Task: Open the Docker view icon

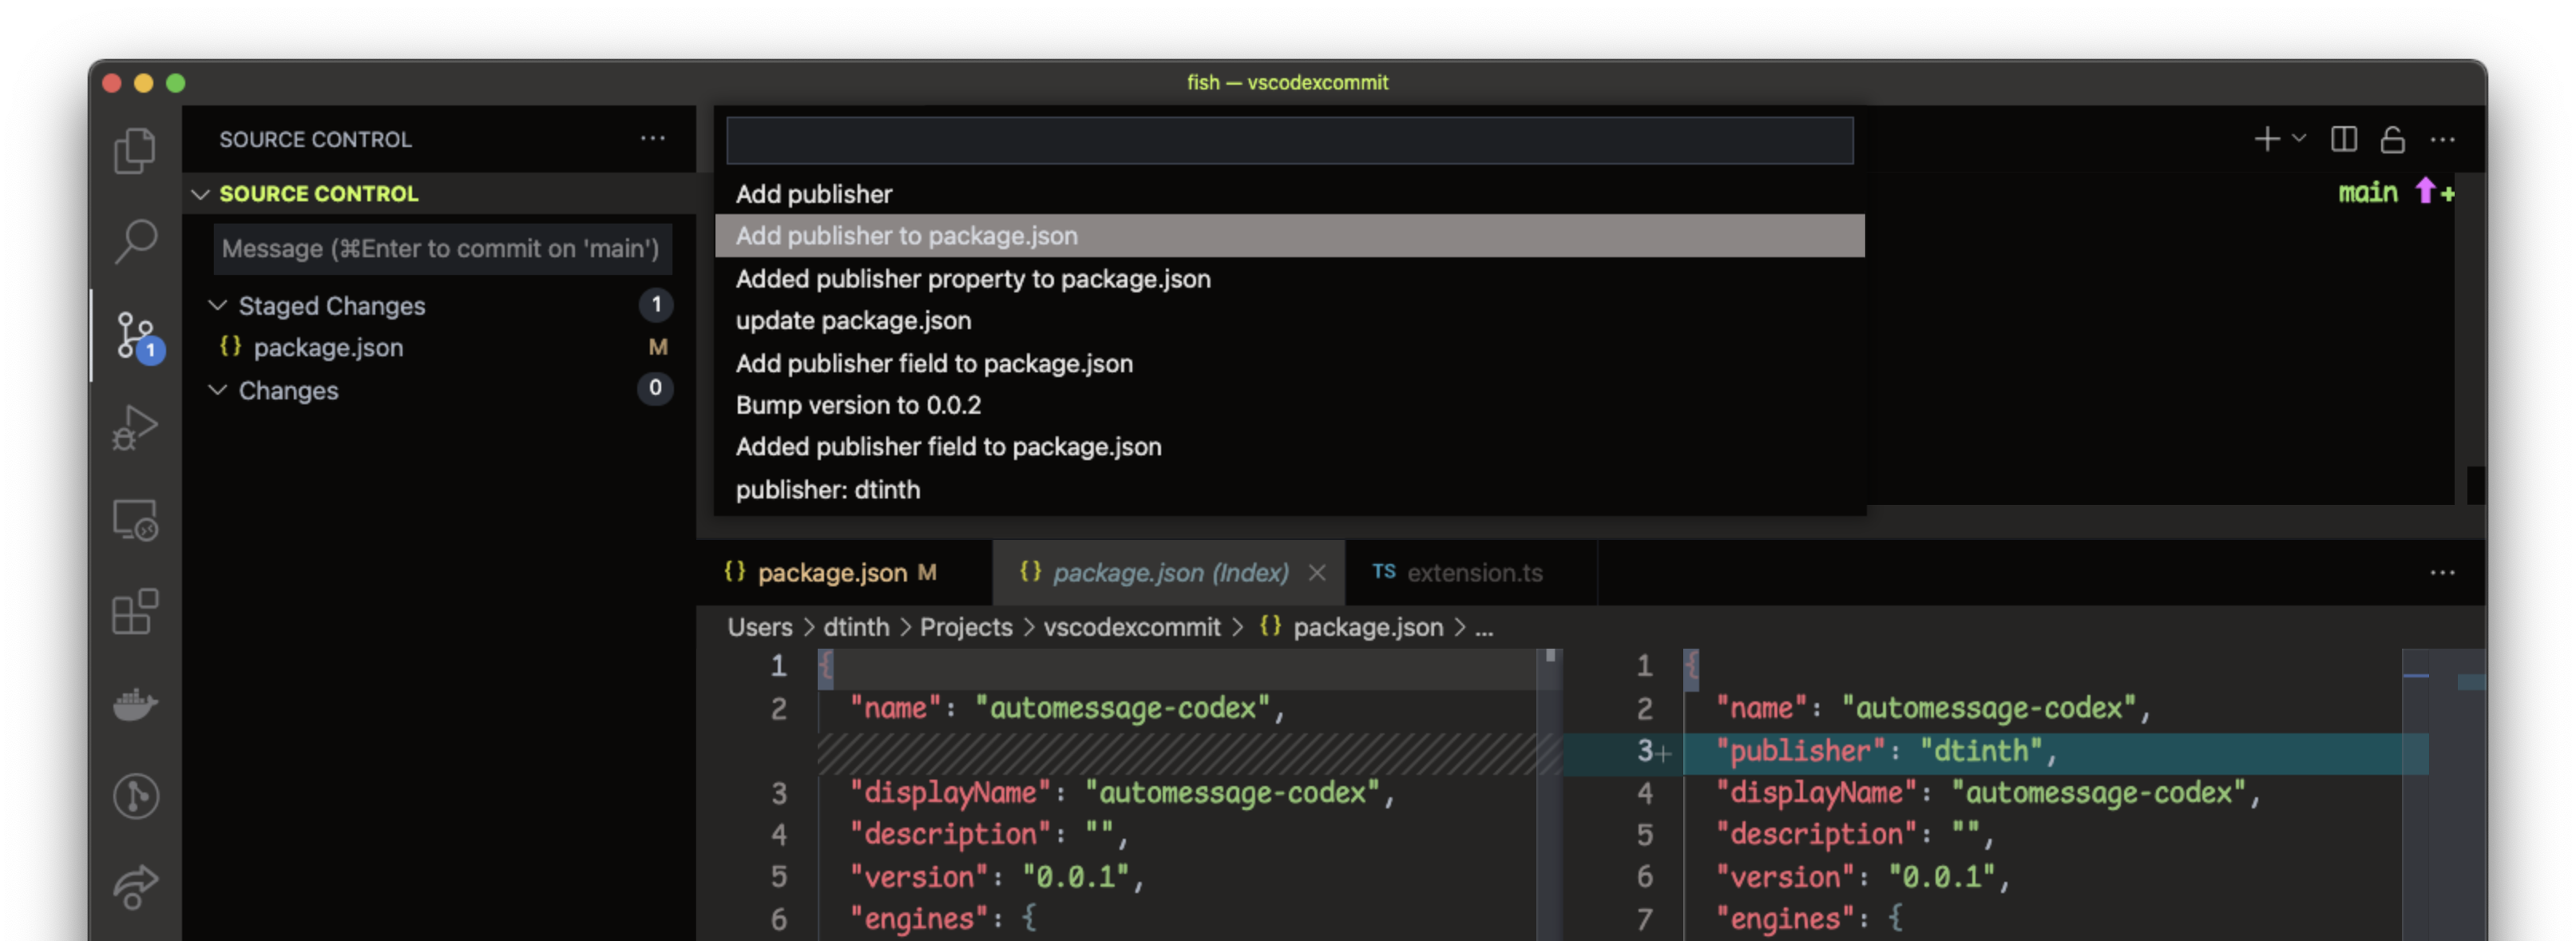Action: click(135, 704)
